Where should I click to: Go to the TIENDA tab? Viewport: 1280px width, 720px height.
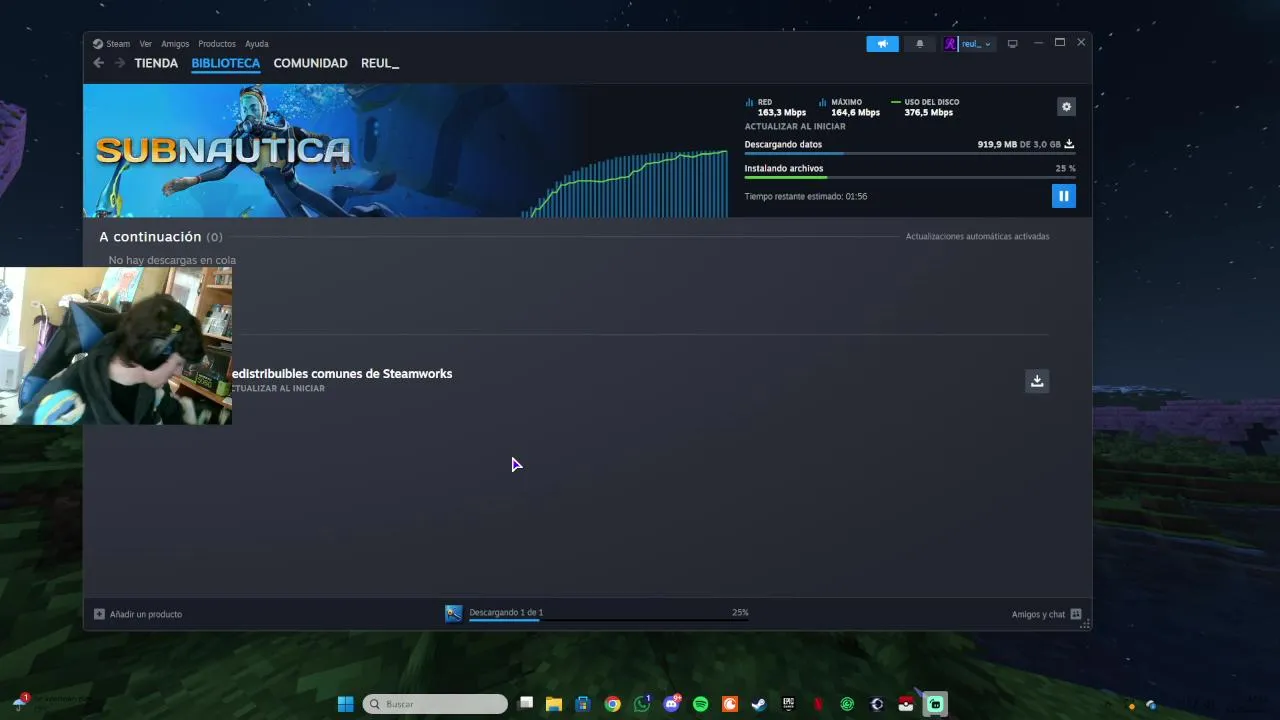point(156,63)
